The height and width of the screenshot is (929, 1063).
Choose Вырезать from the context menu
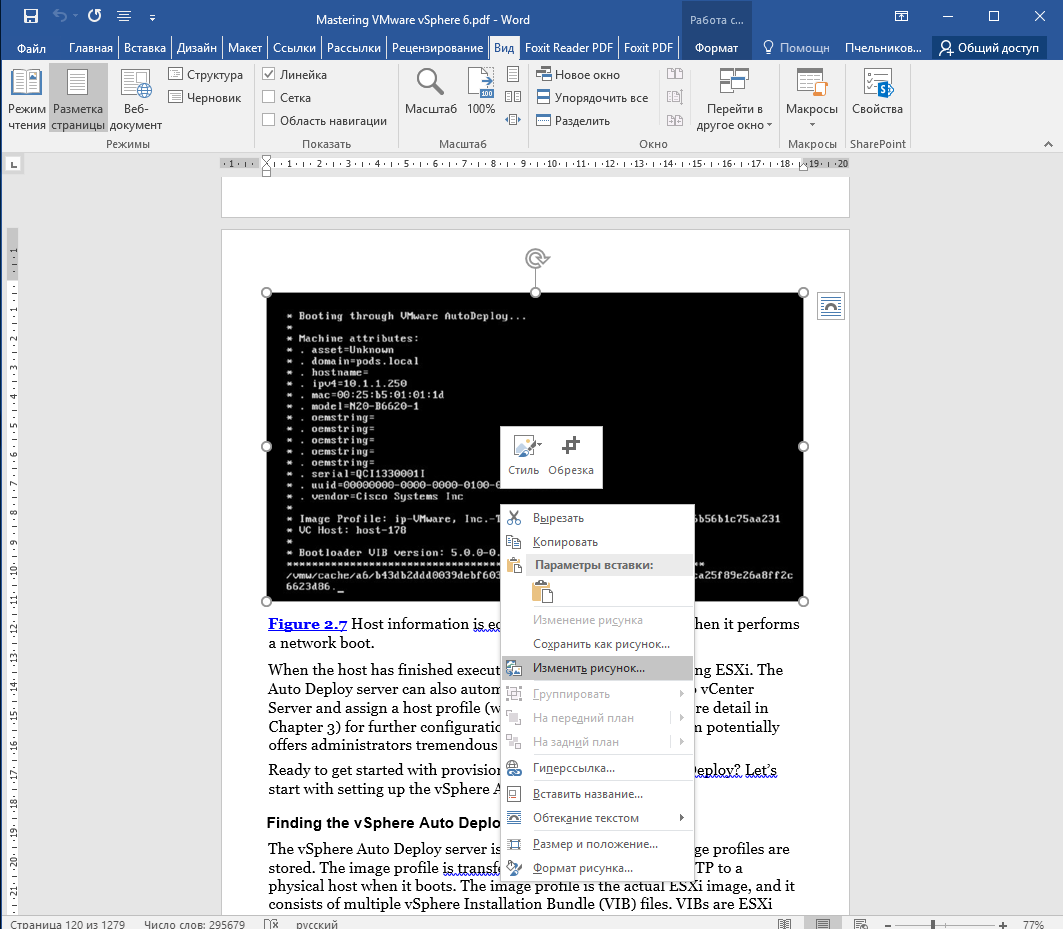598,518
